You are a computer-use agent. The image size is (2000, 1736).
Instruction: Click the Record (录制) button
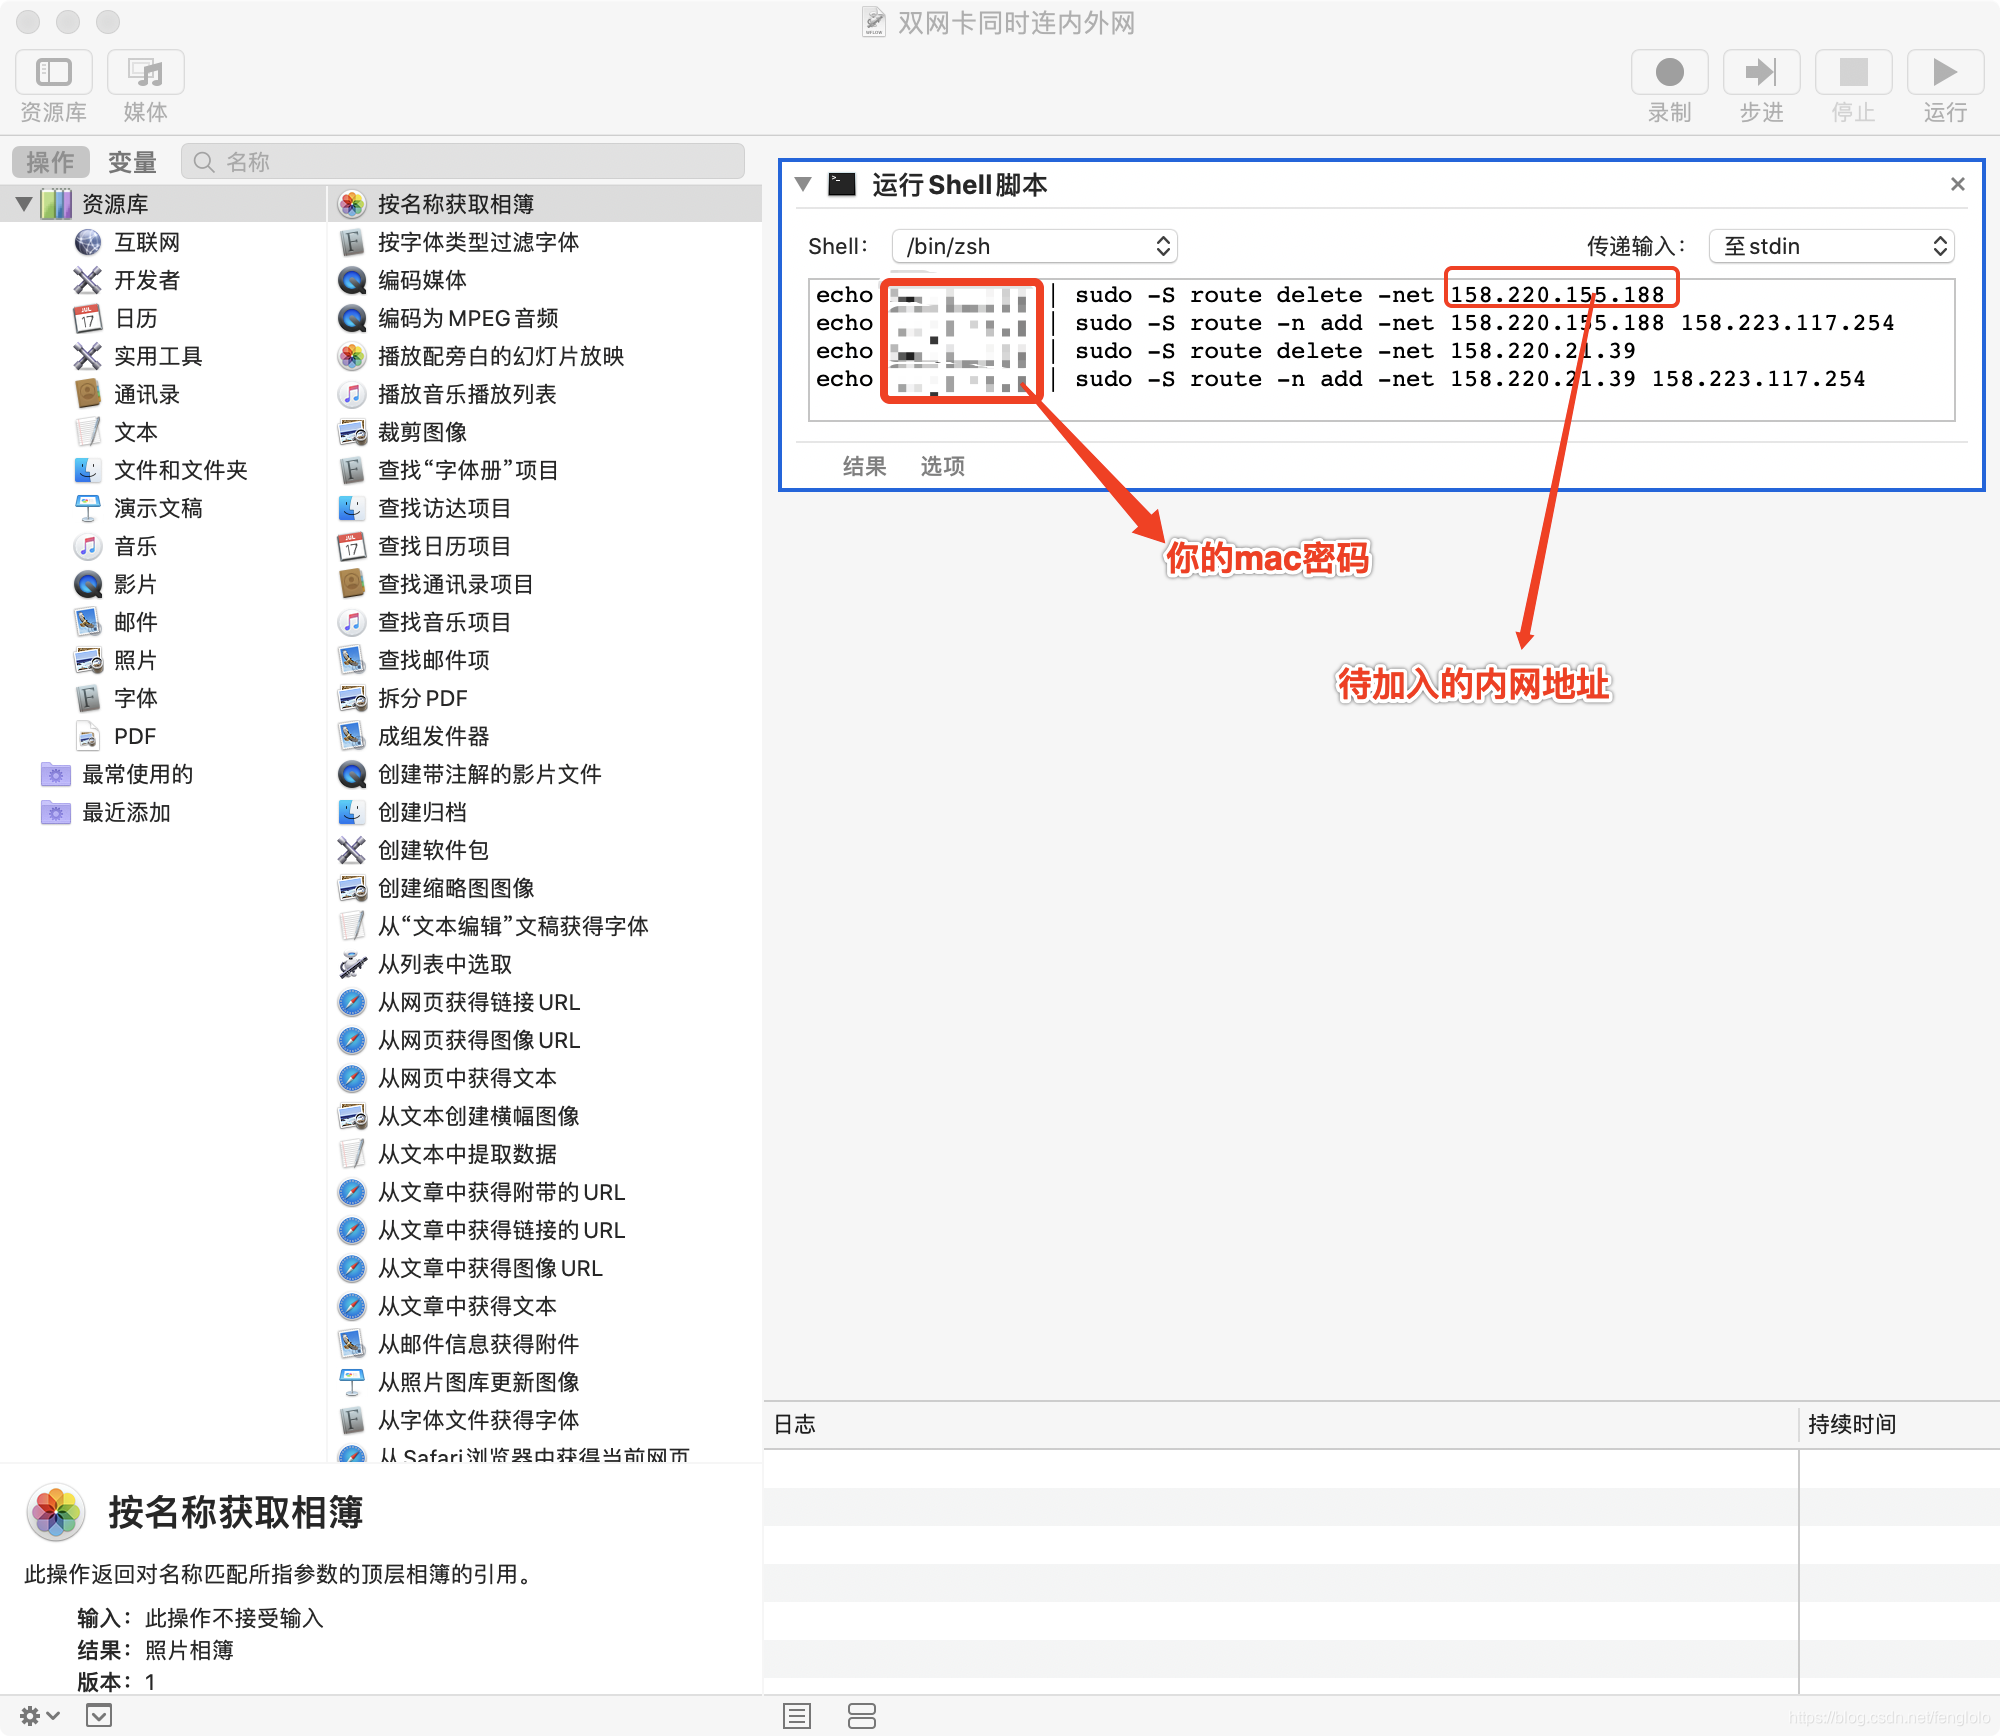[x=1669, y=72]
